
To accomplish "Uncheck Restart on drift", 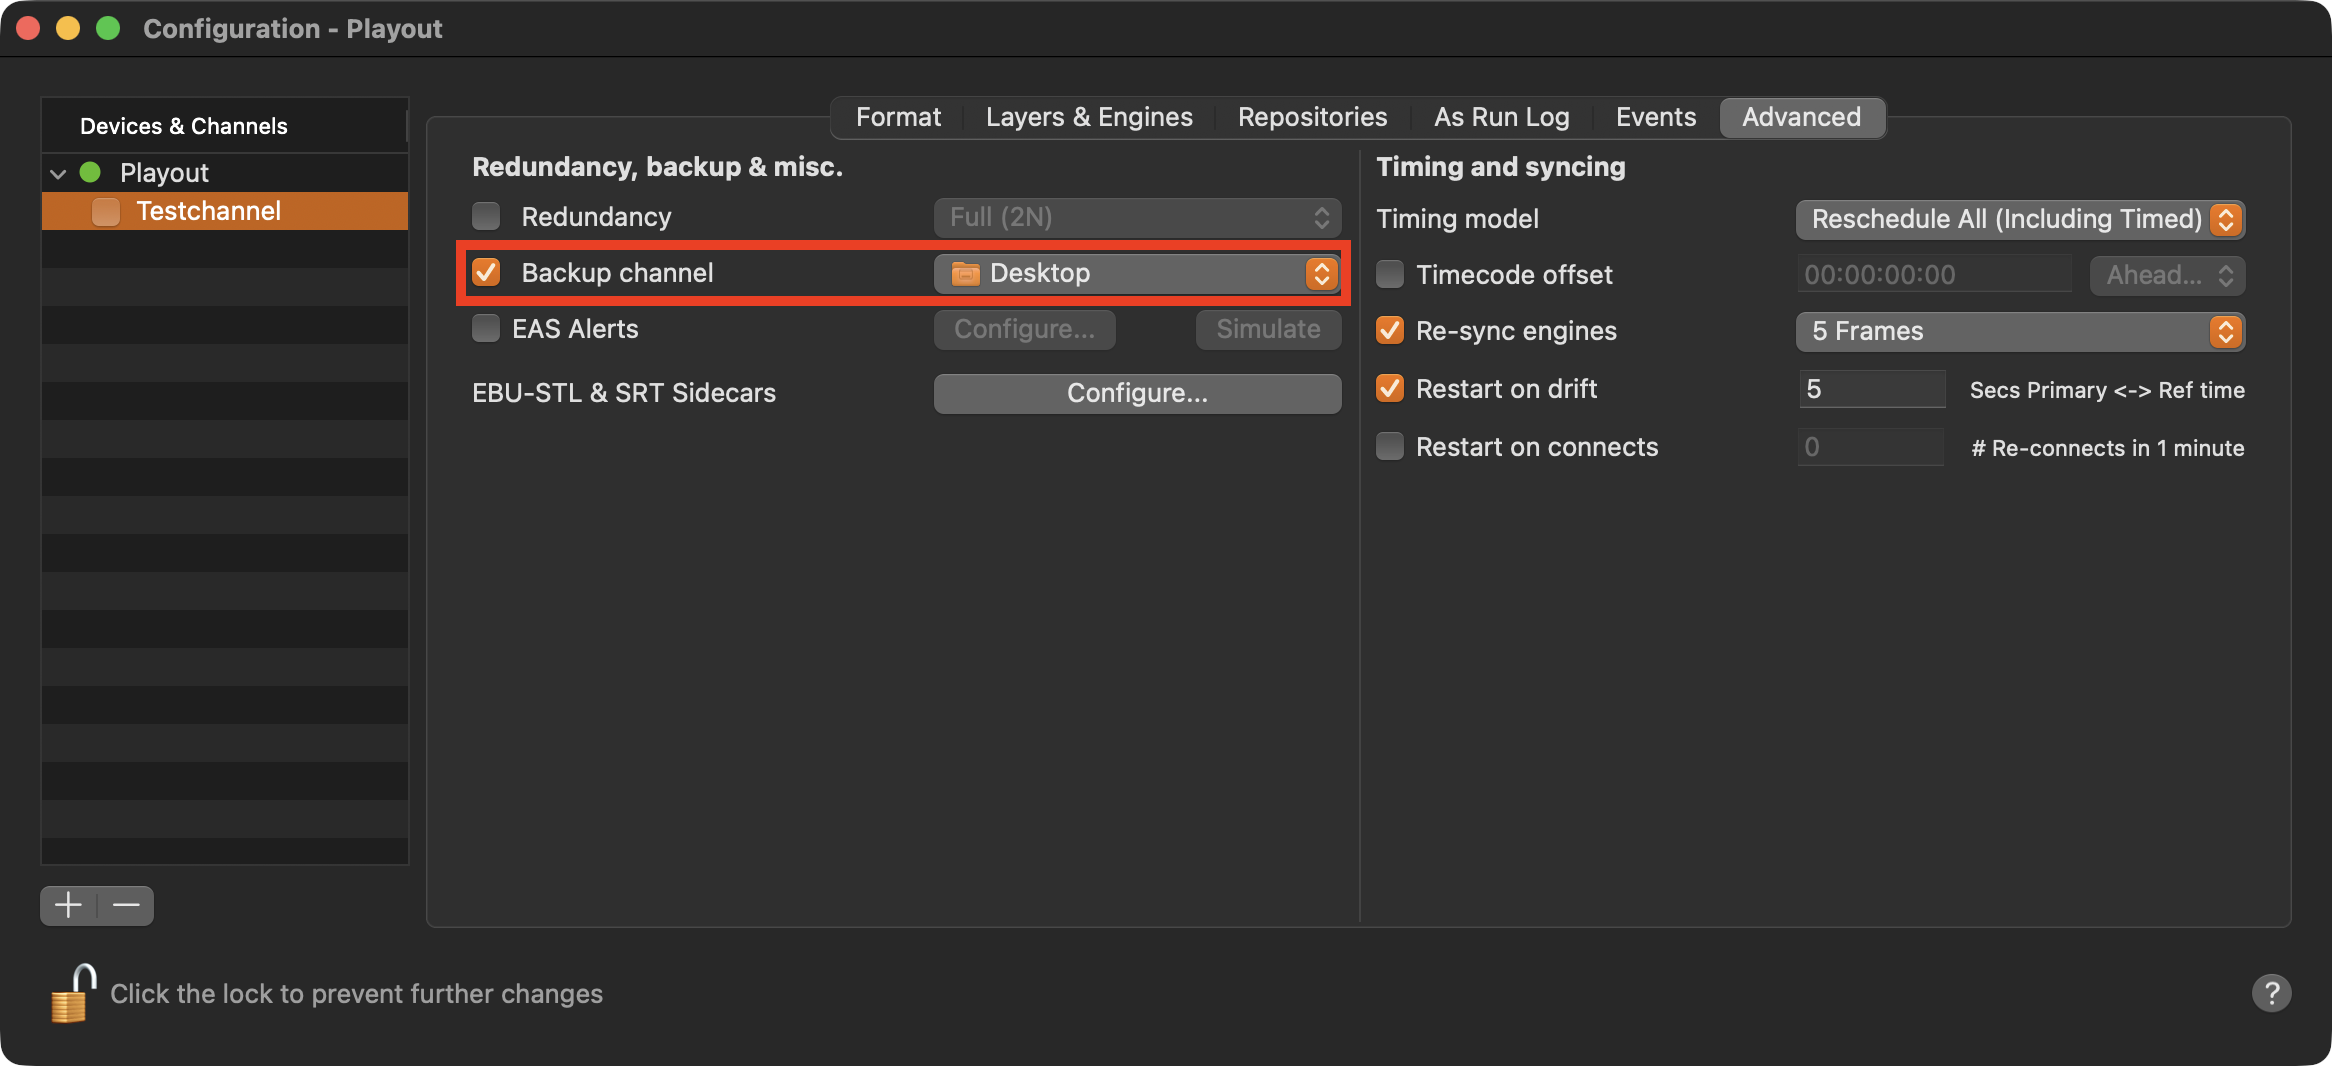I will point(1390,388).
